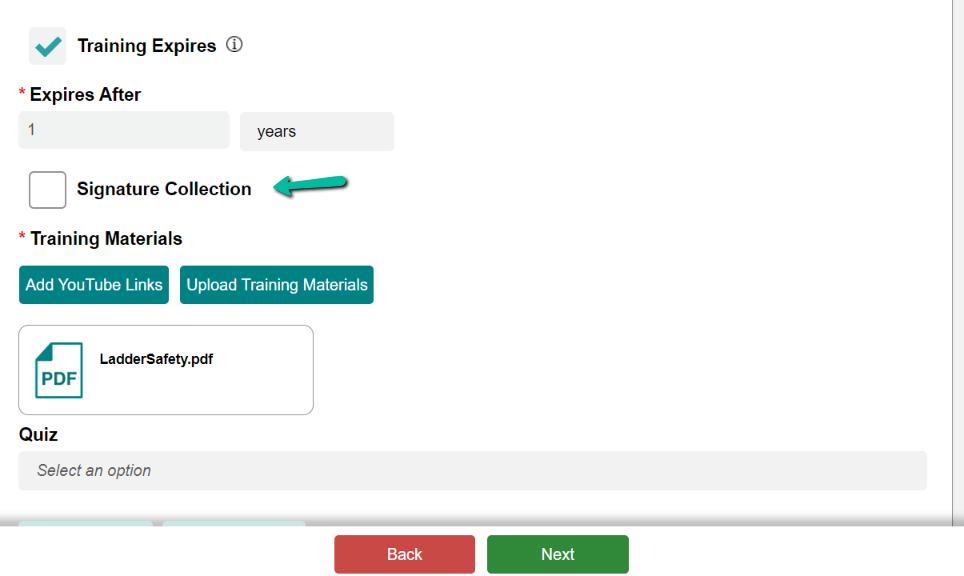964x576 pixels.
Task: Proceed with the green Next button
Action: point(558,554)
